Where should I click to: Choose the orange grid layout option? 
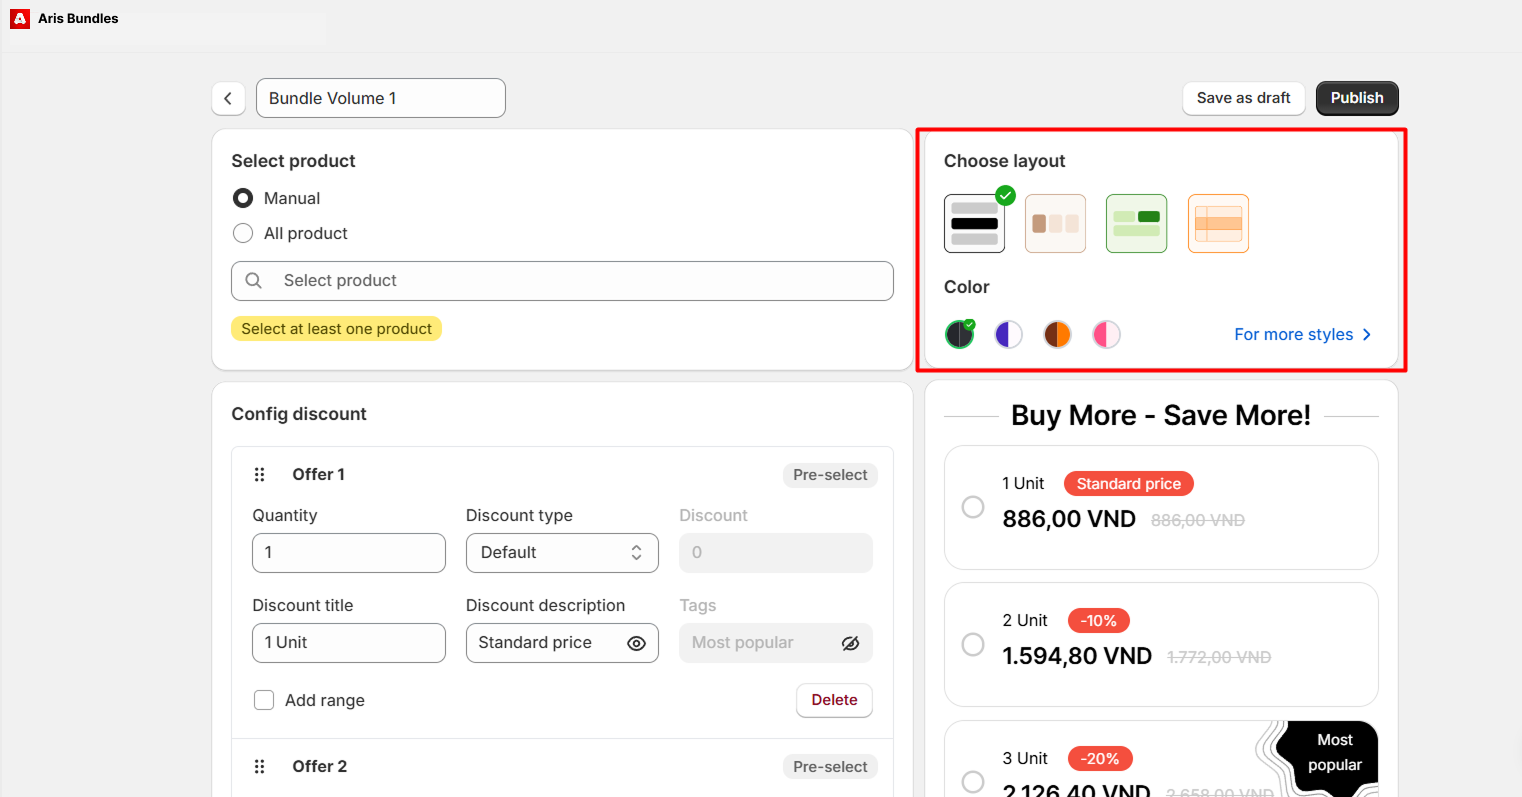pos(1218,223)
